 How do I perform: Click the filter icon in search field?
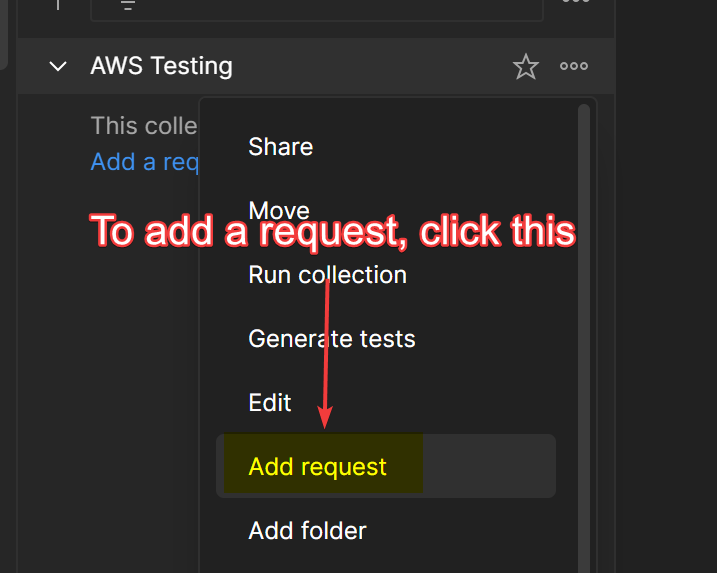pyautogui.click(x=128, y=5)
